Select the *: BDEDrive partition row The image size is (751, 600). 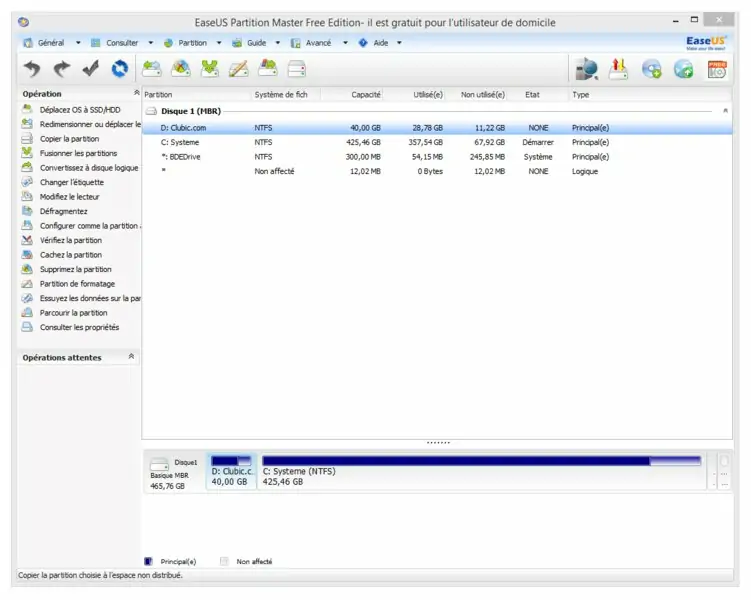click(437, 157)
